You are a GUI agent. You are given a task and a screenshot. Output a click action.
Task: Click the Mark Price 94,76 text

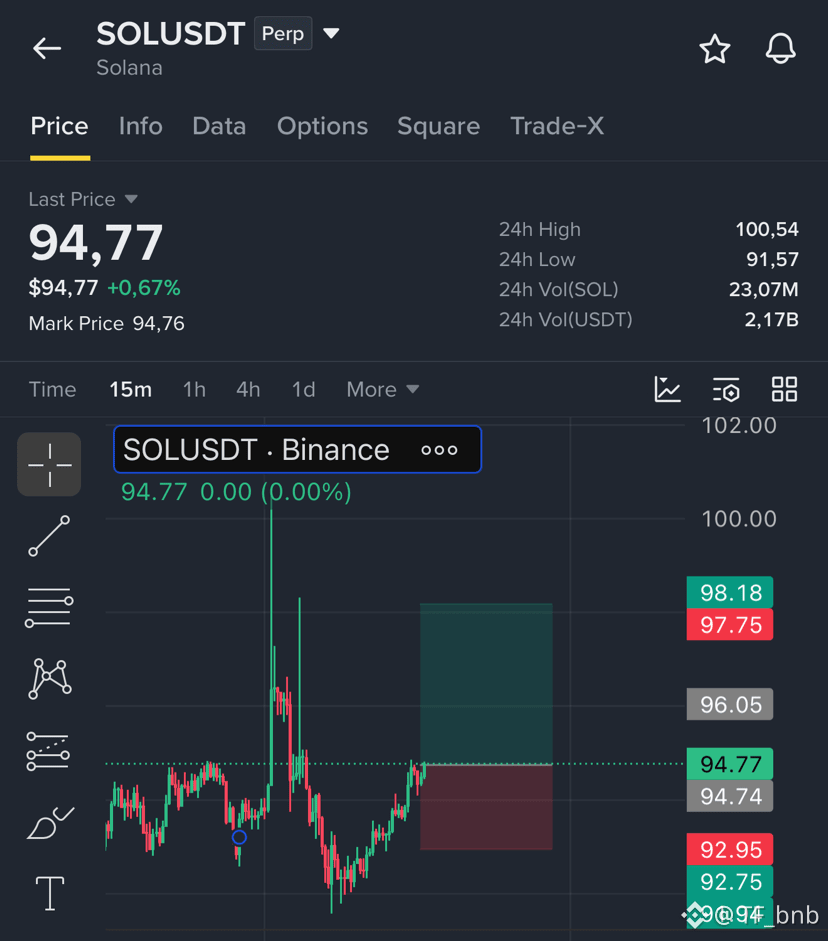click(107, 323)
